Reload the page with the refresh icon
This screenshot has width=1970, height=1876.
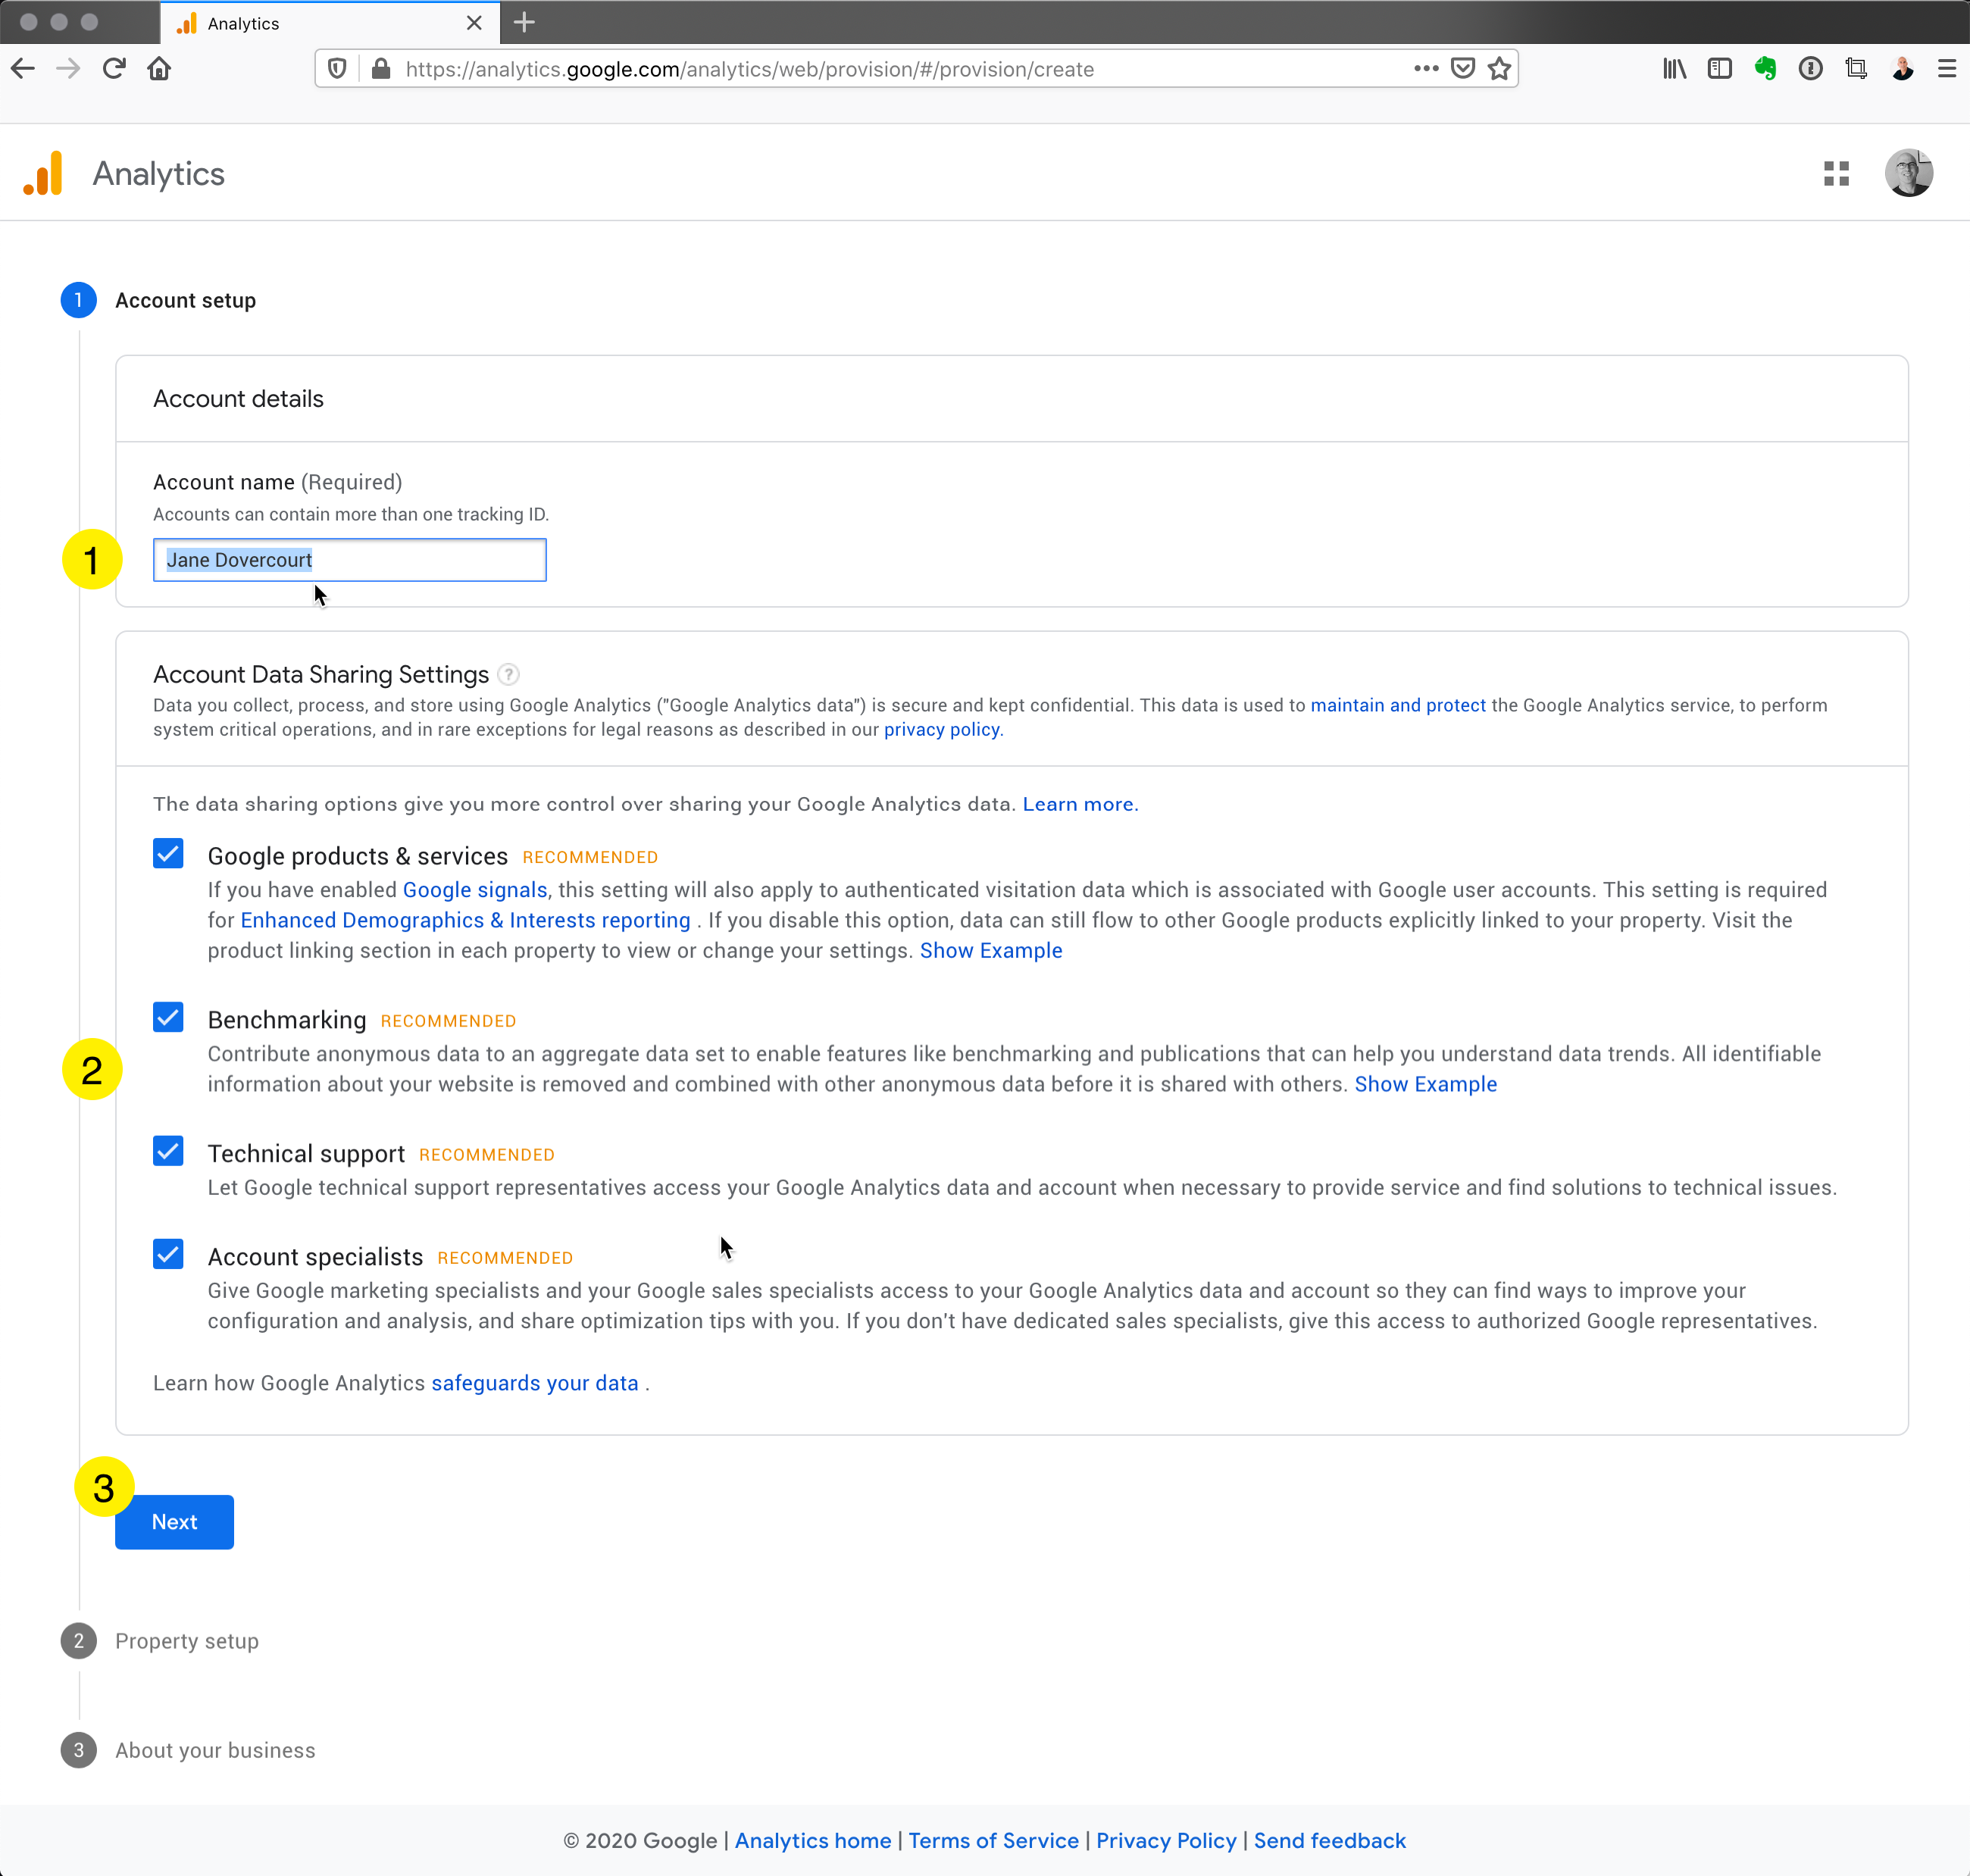click(x=114, y=69)
